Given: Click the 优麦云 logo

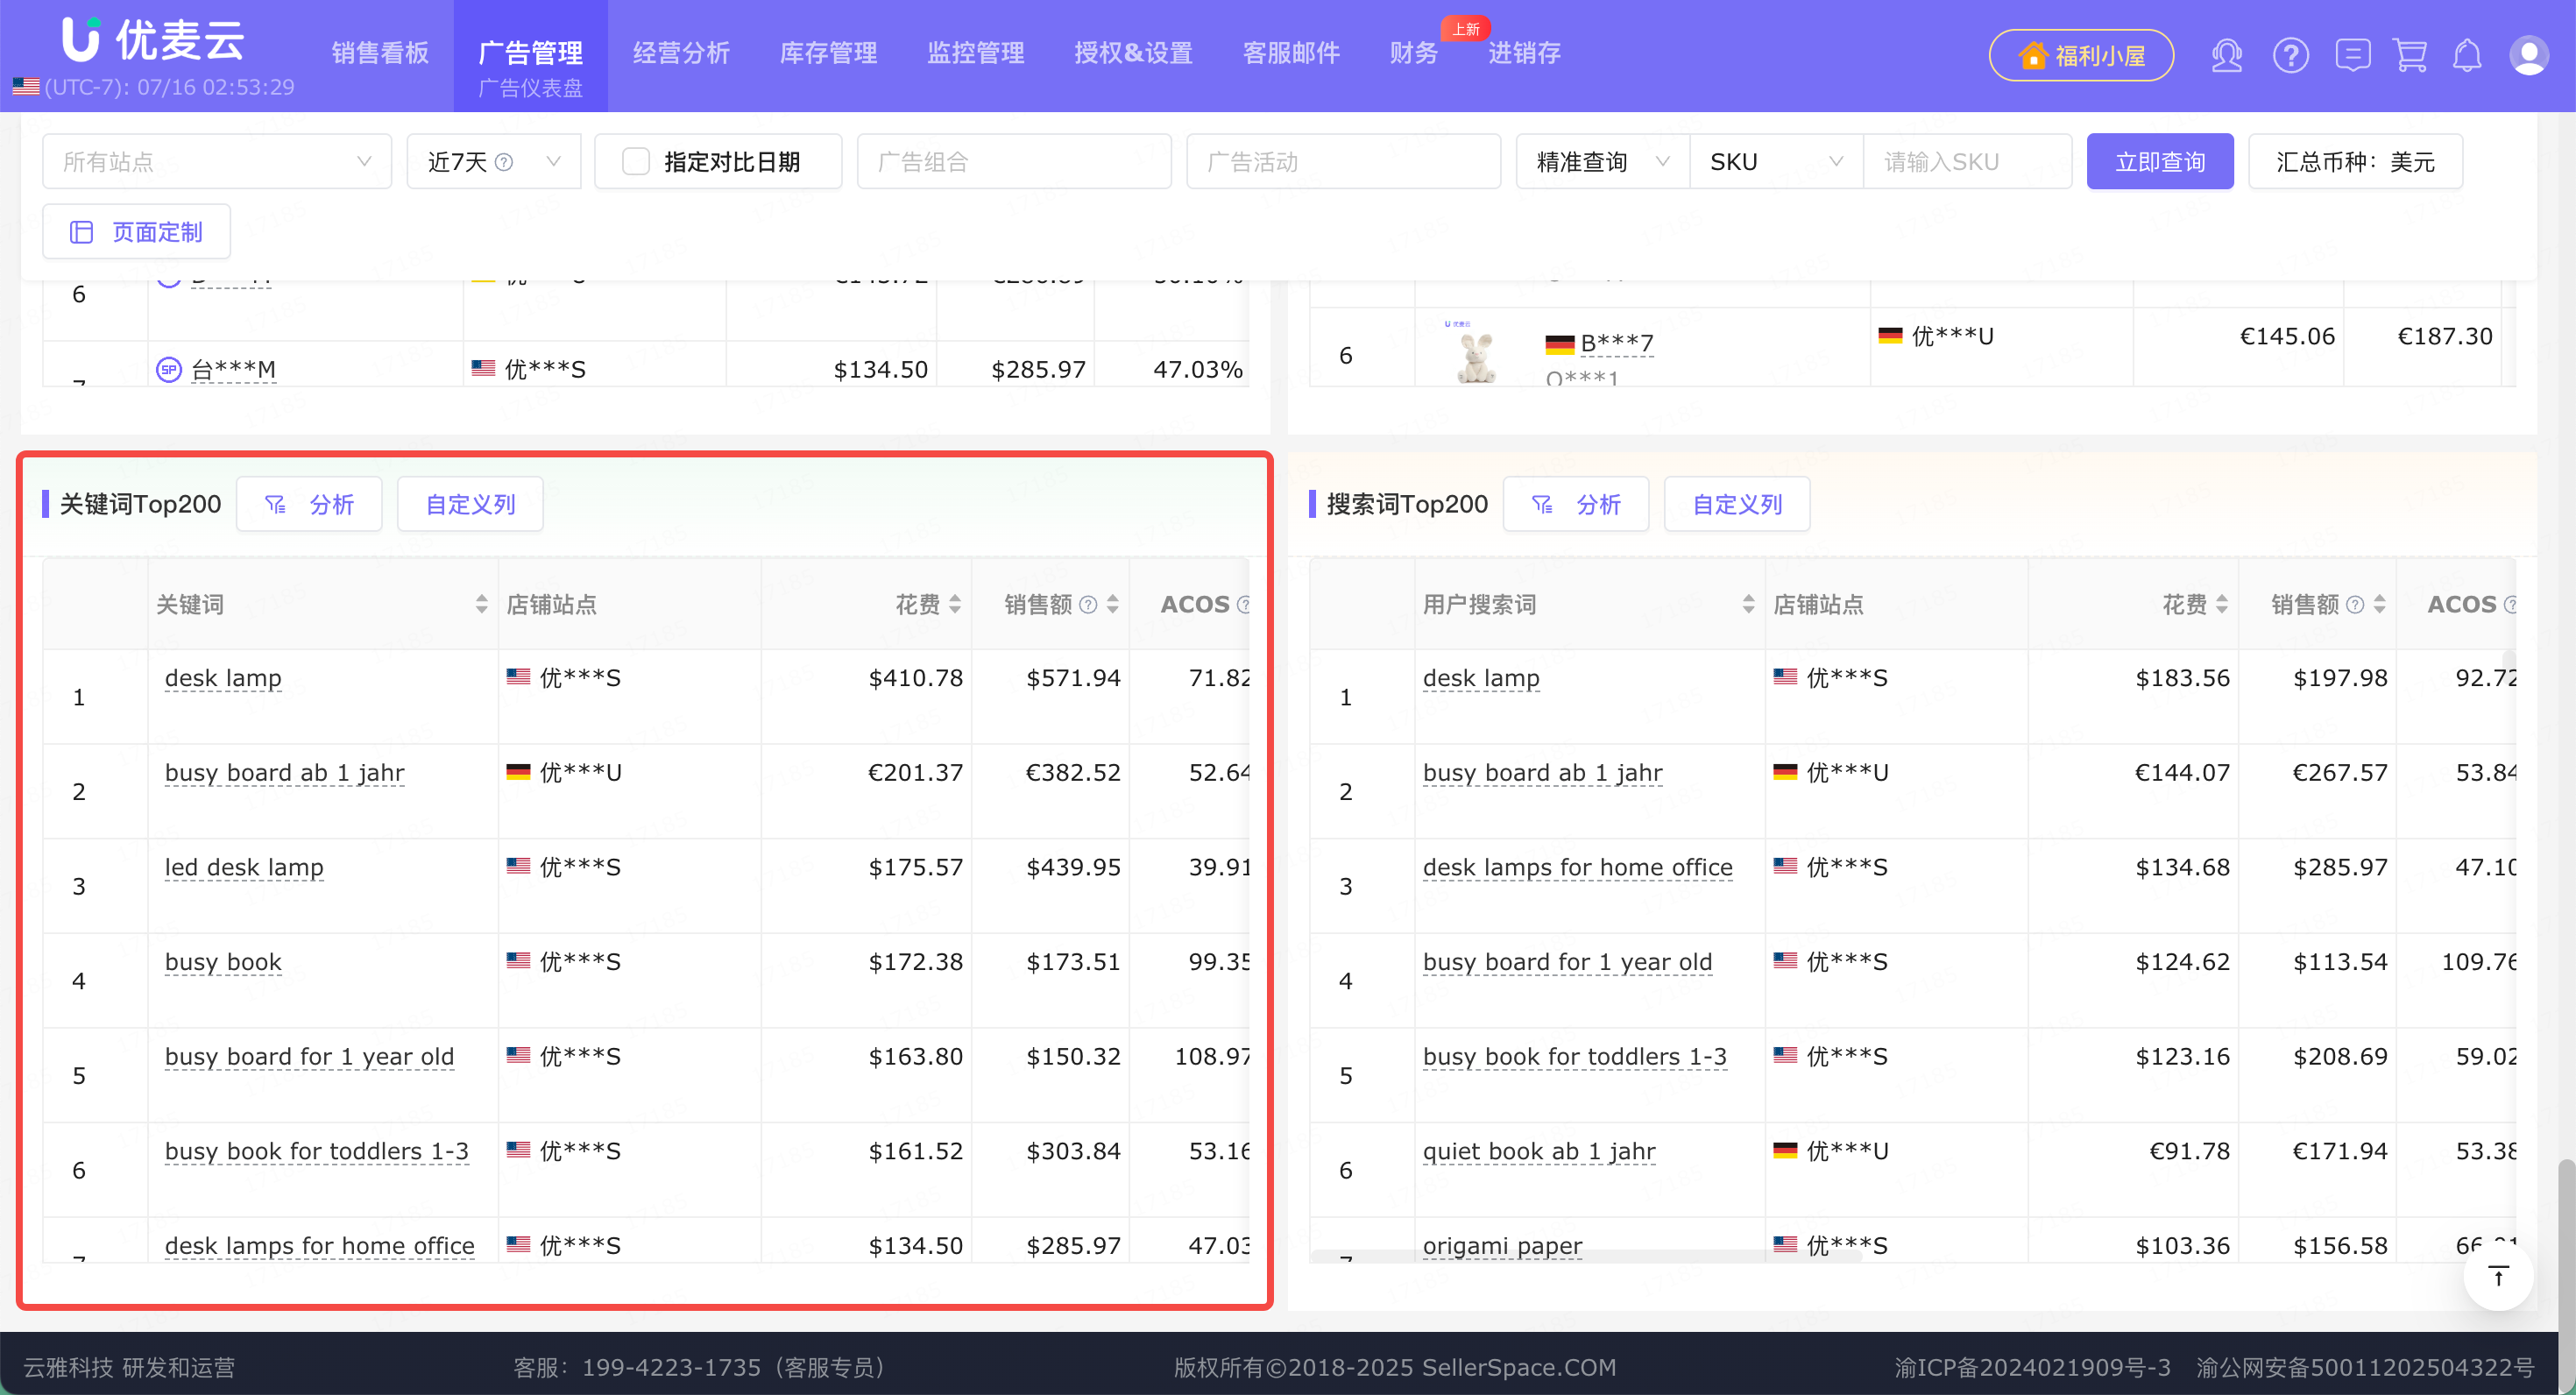Looking at the screenshot, I should 153,40.
